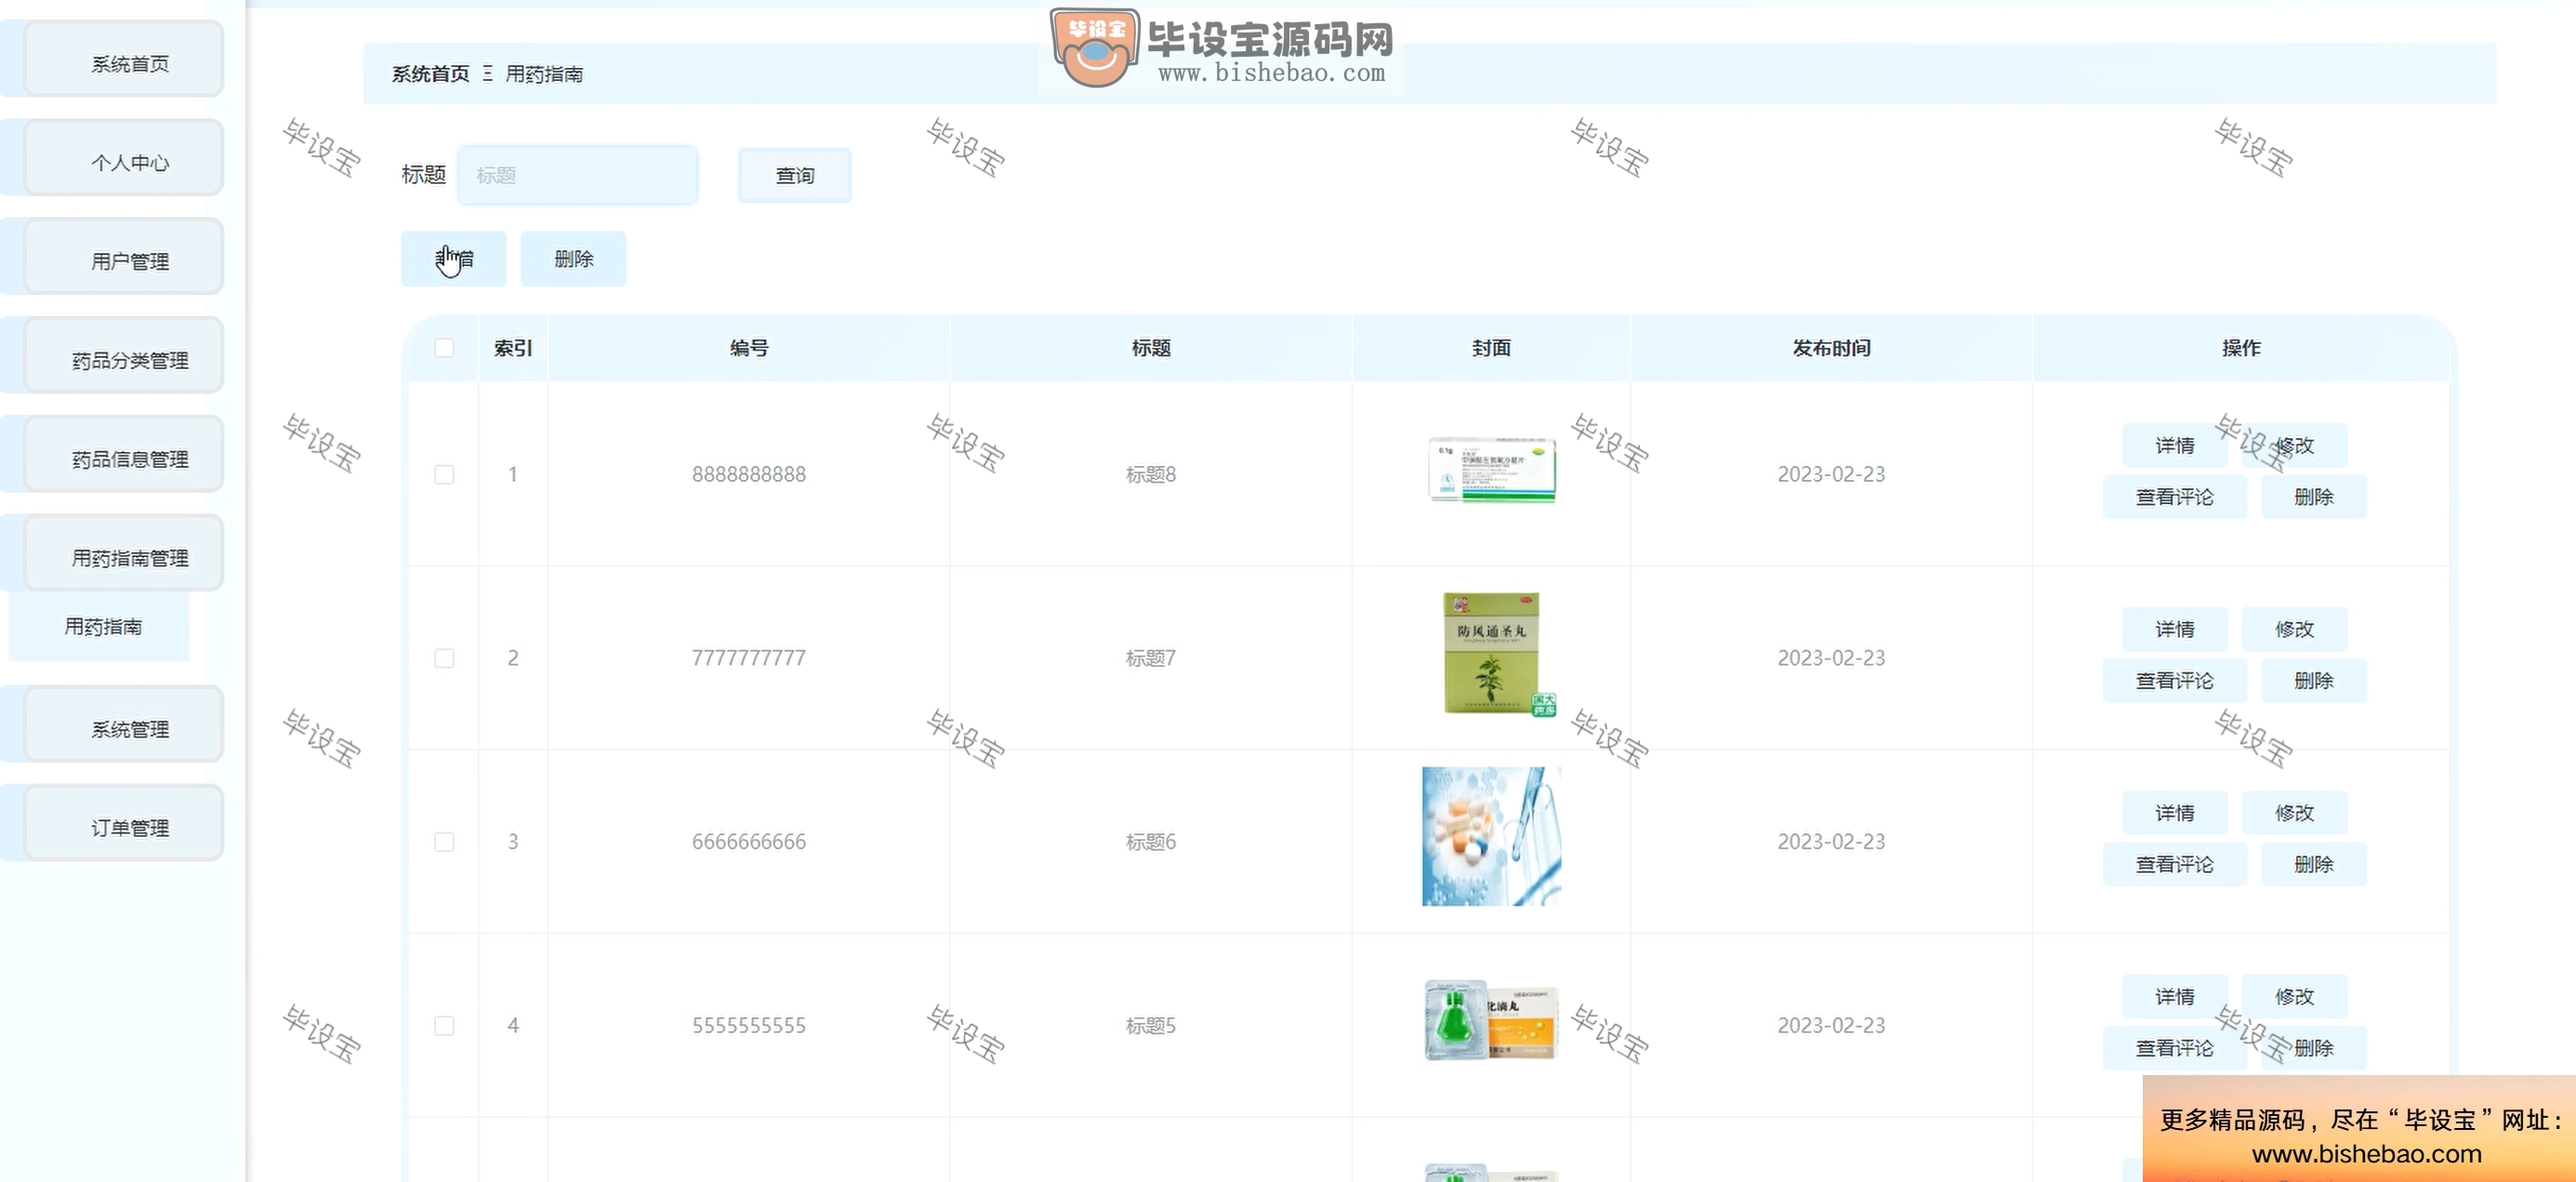Open cover thumbnail for 标题8
This screenshot has width=2576, height=1182.
pyautogui.click(x=1491, y=469)
